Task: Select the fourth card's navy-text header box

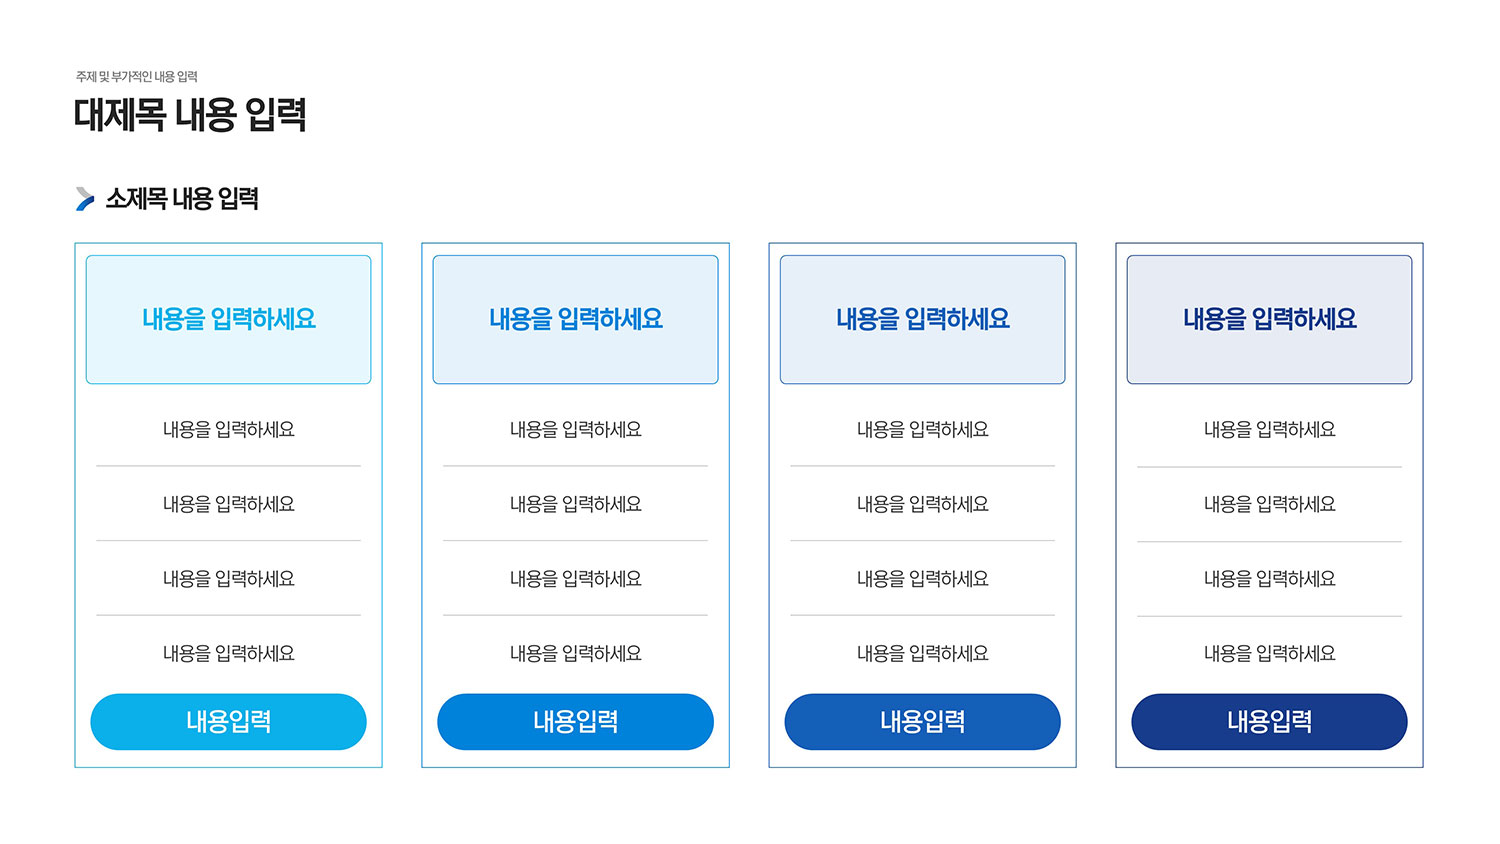Action: coord(1269,319)
